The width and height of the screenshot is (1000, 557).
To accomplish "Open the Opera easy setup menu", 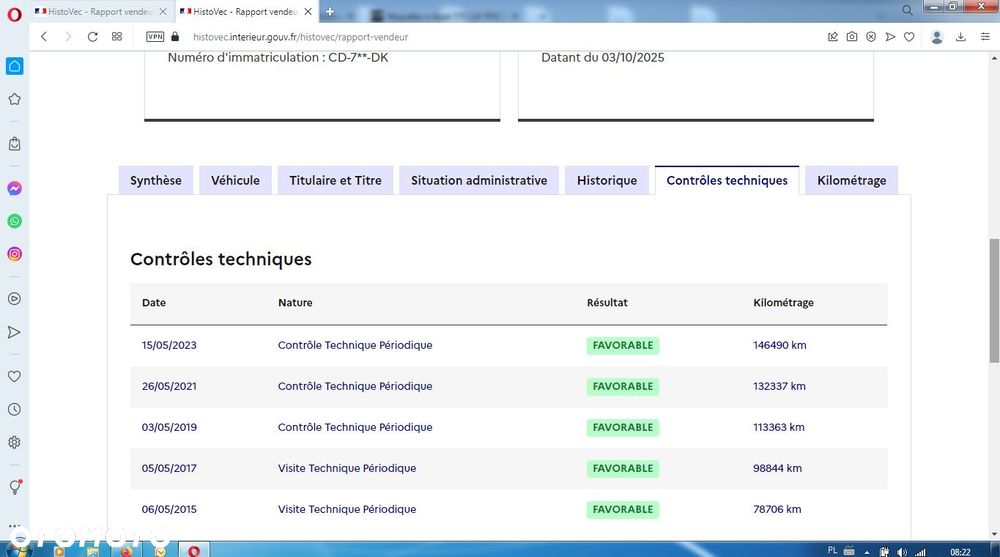I will coord(985,37).
